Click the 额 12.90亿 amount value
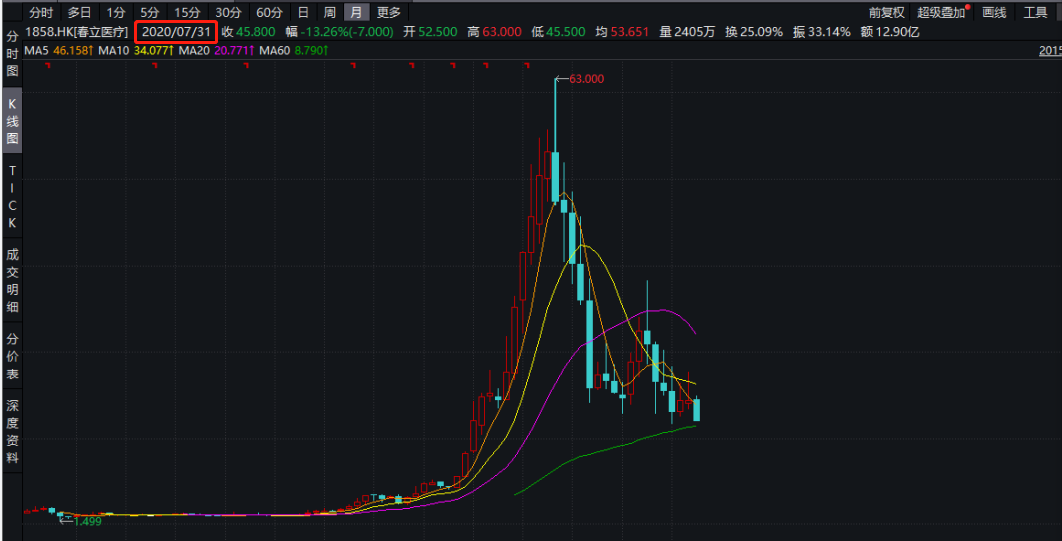Screen dimensions: 1062x541 pyautogui.click(x=889, y=32)
